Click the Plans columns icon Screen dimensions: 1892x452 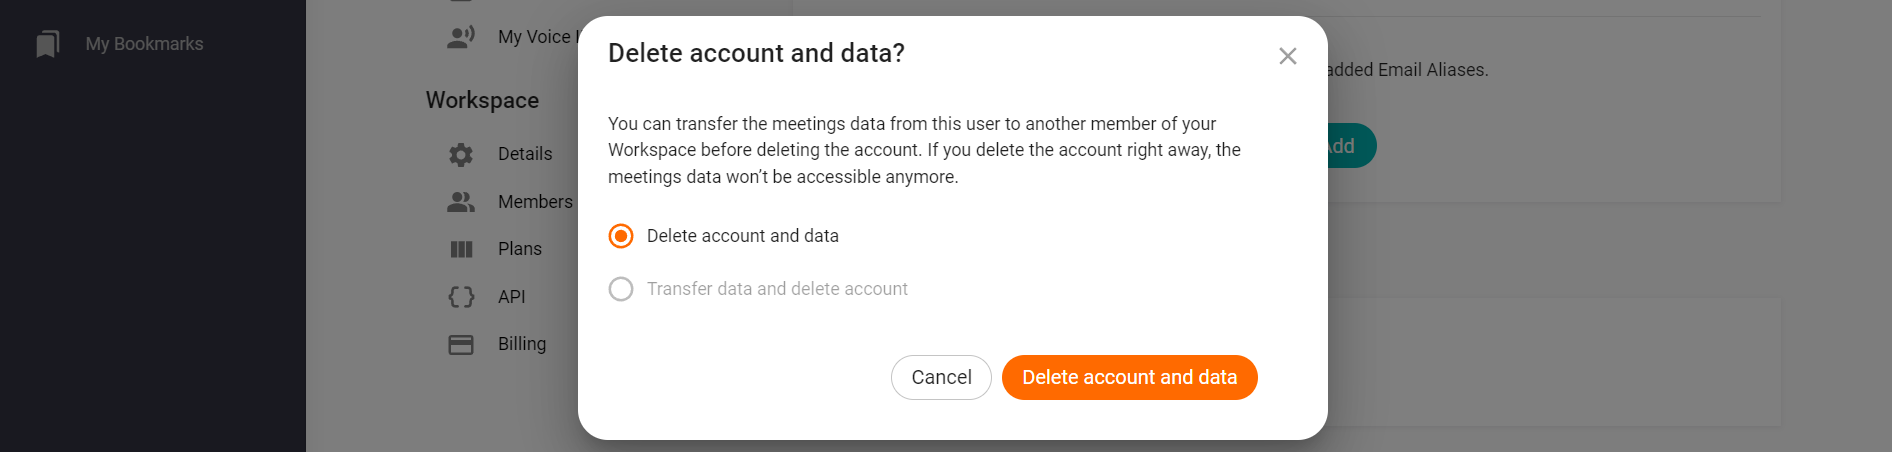(461, 249)
